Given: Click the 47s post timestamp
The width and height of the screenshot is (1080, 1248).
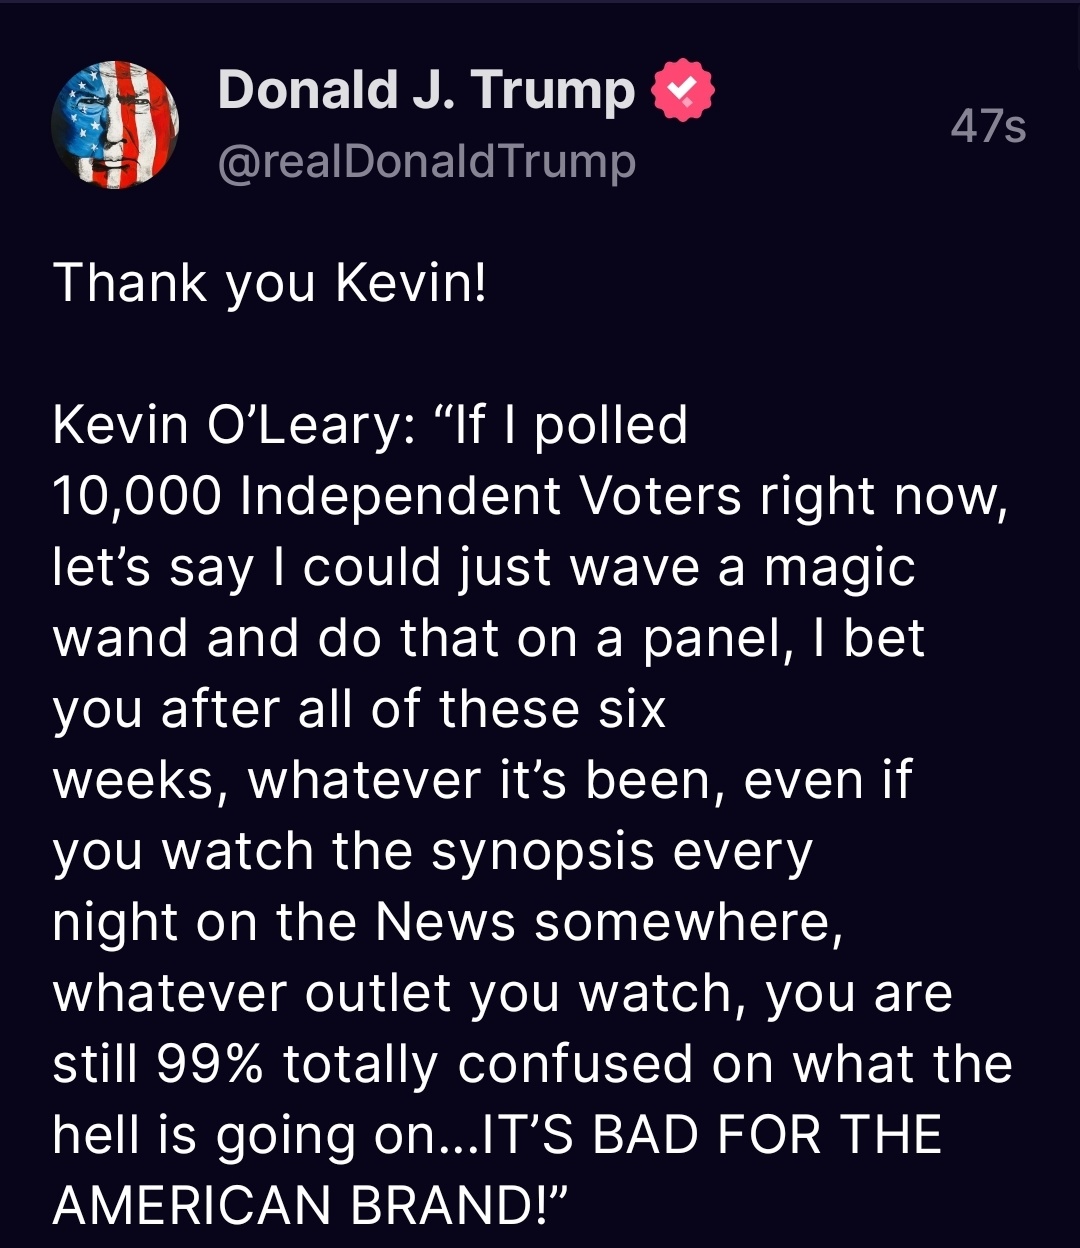Looking at the screenshot, I should [x=988, y=128].
